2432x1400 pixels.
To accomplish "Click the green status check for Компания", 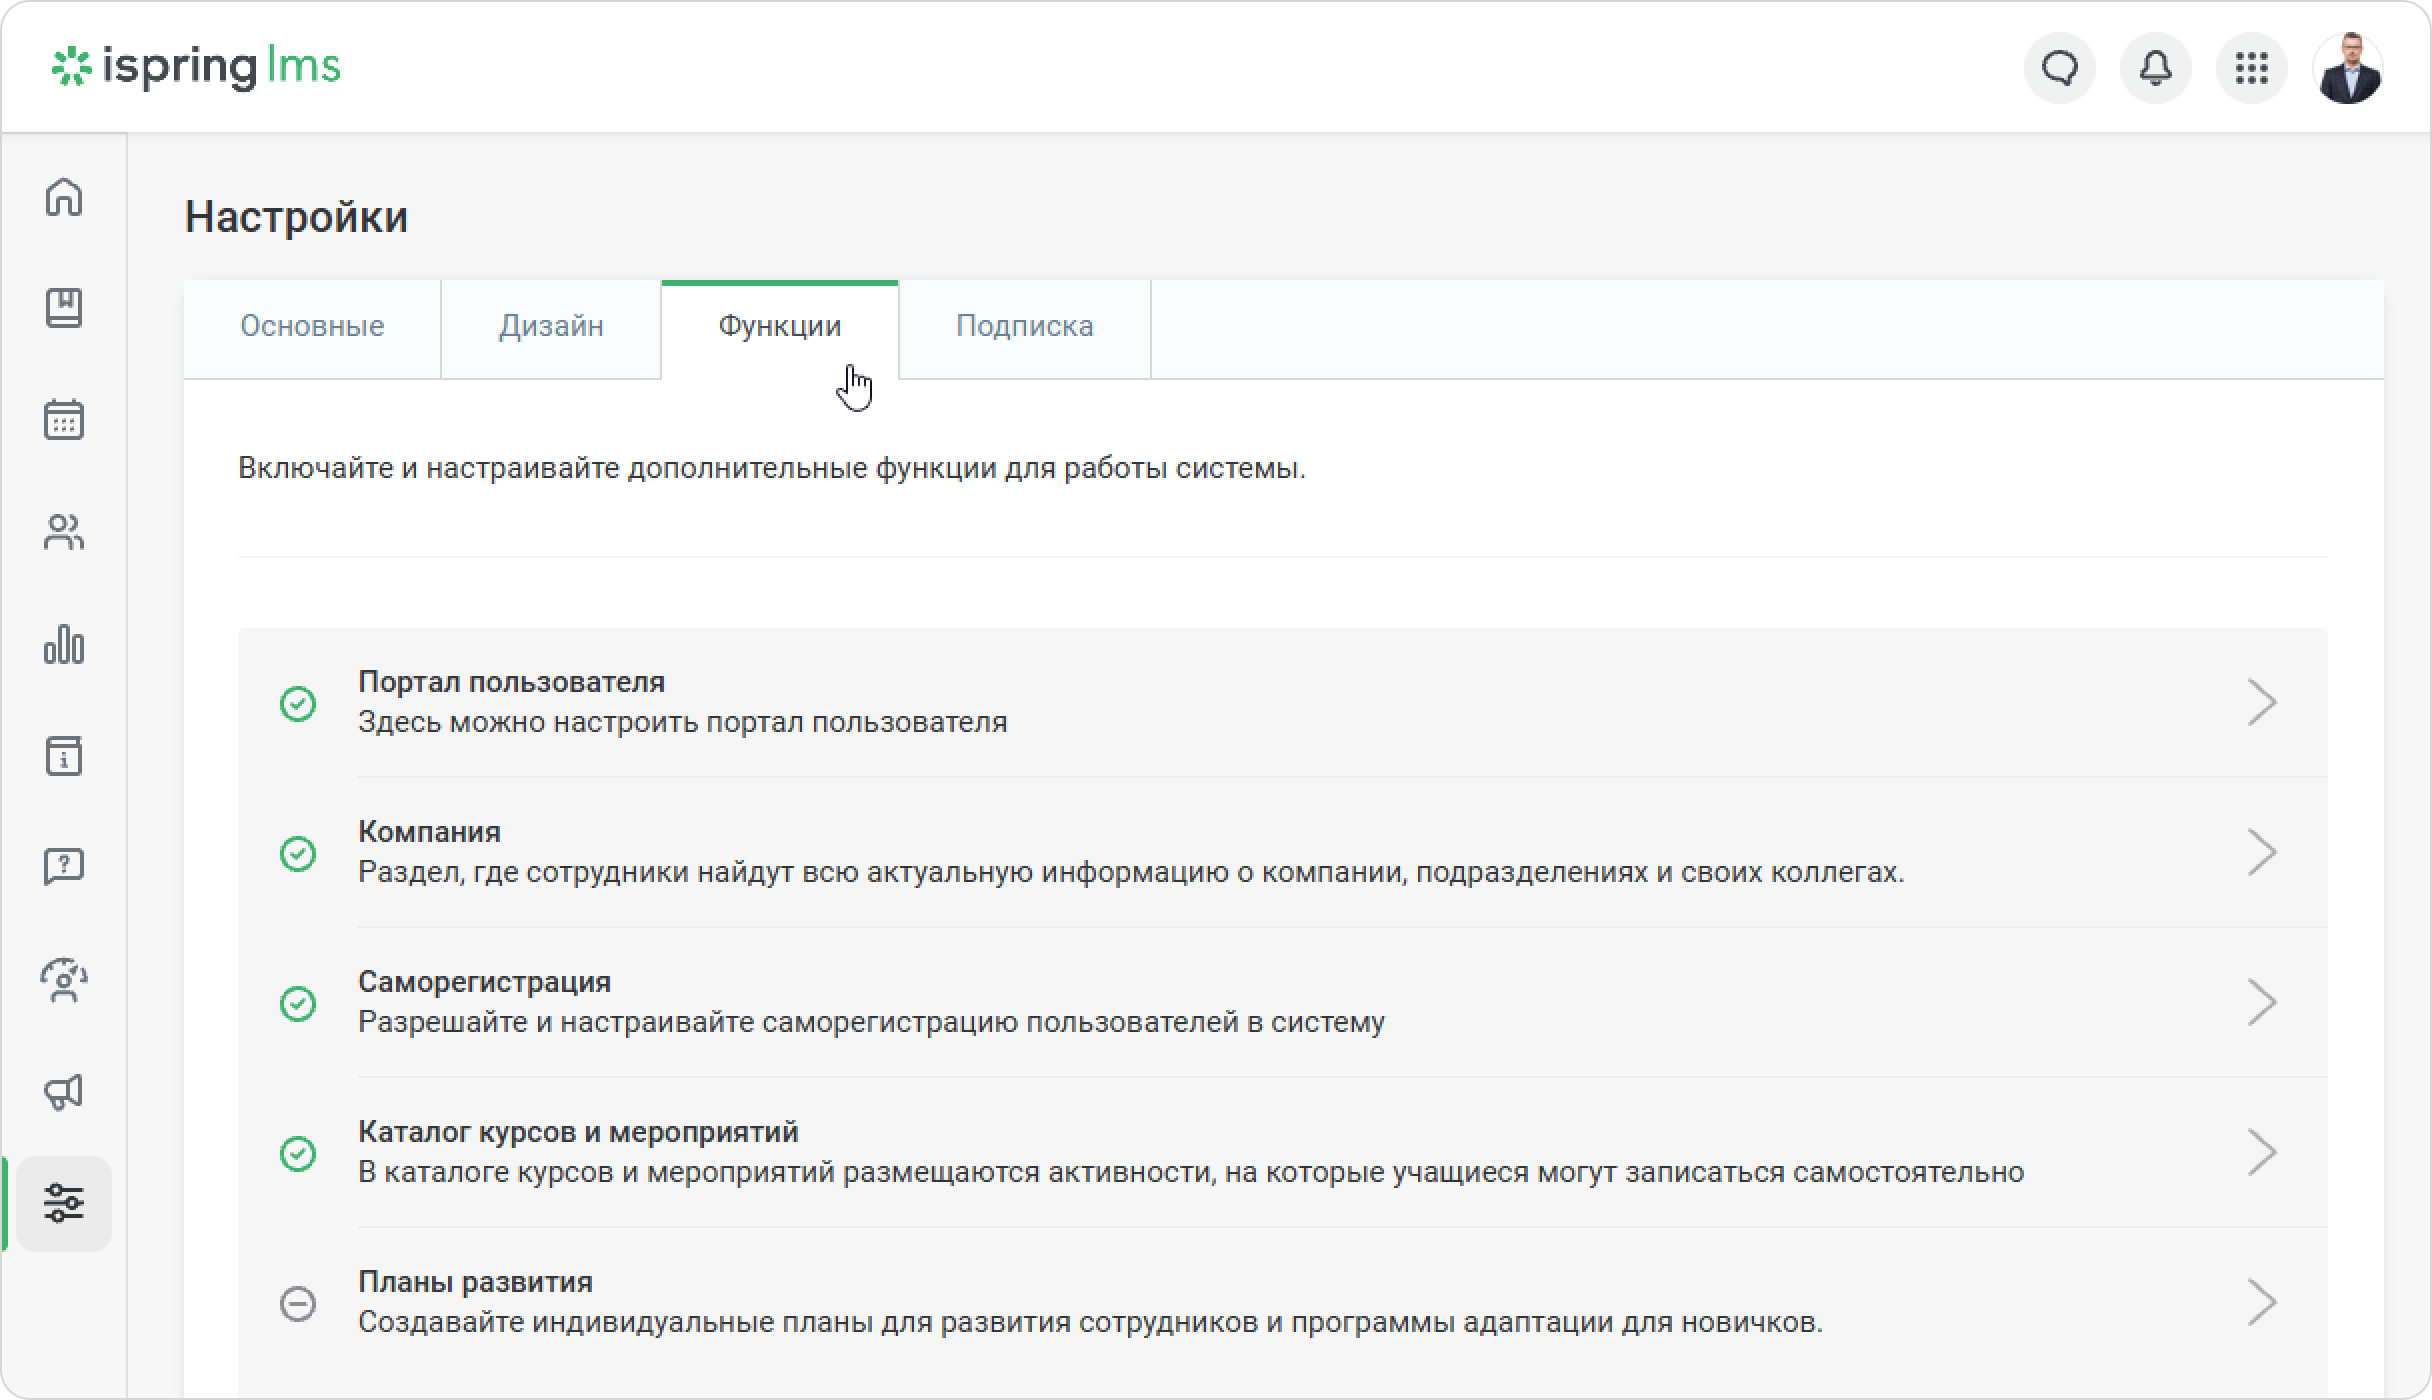I will (298, 853).
